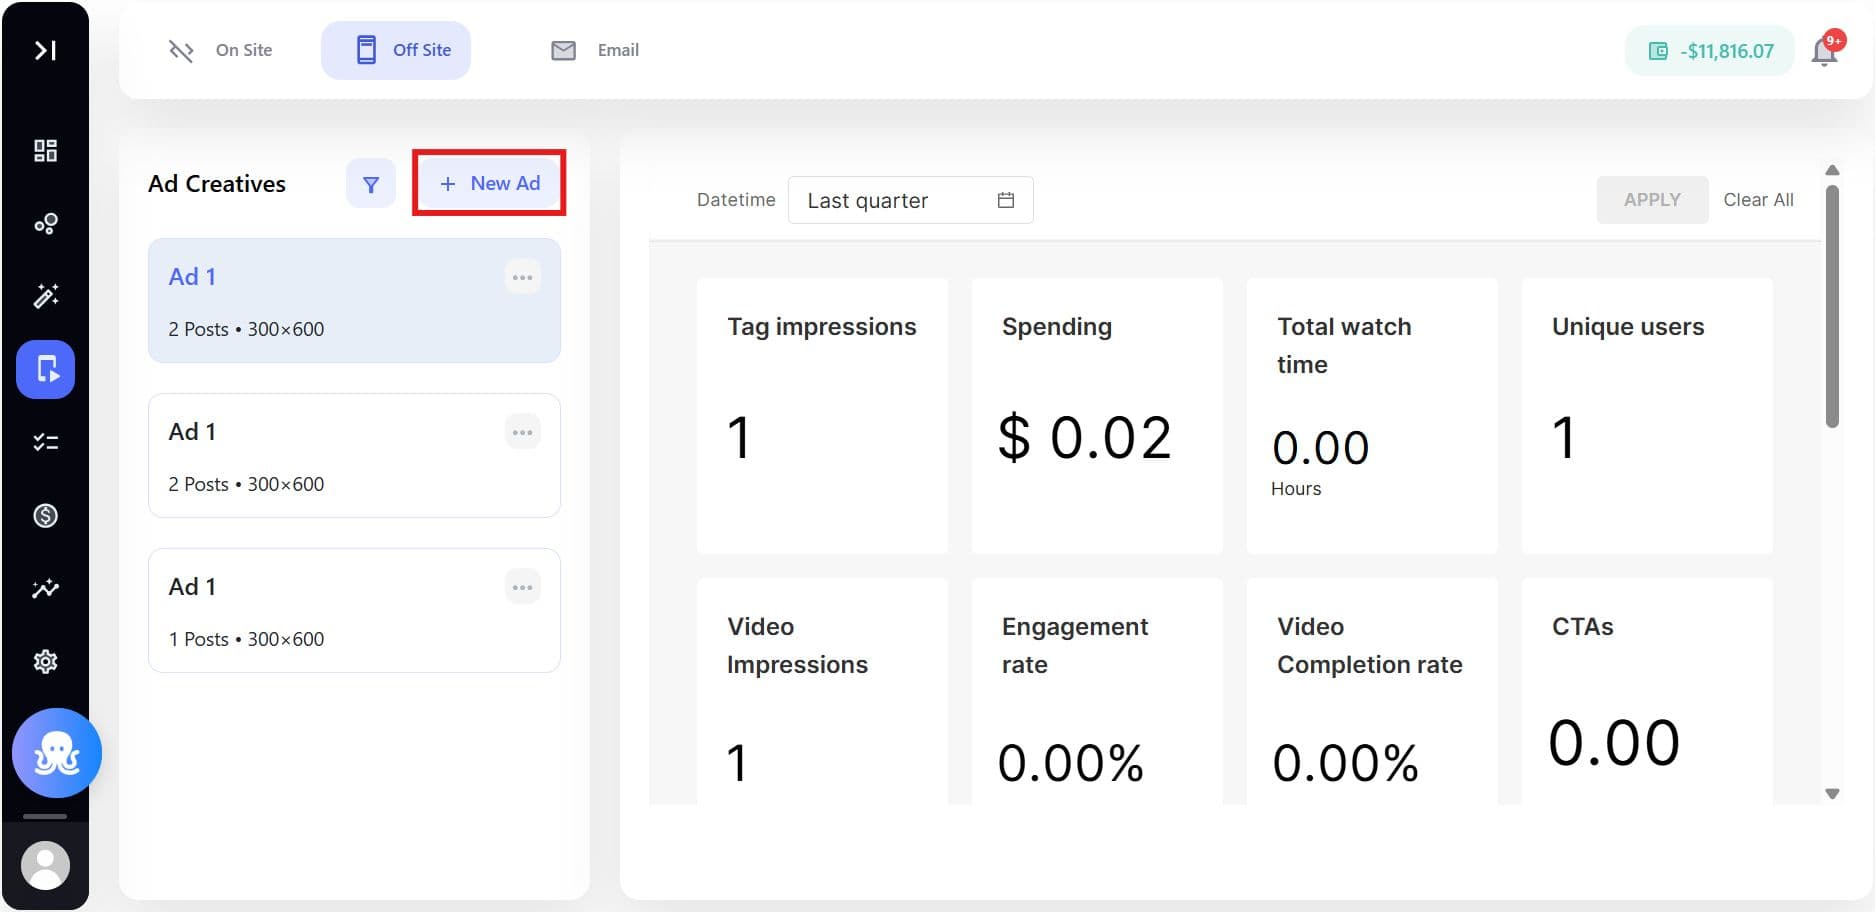Click the stats panel vertical scrollbar thumb

pos(1832,306)
